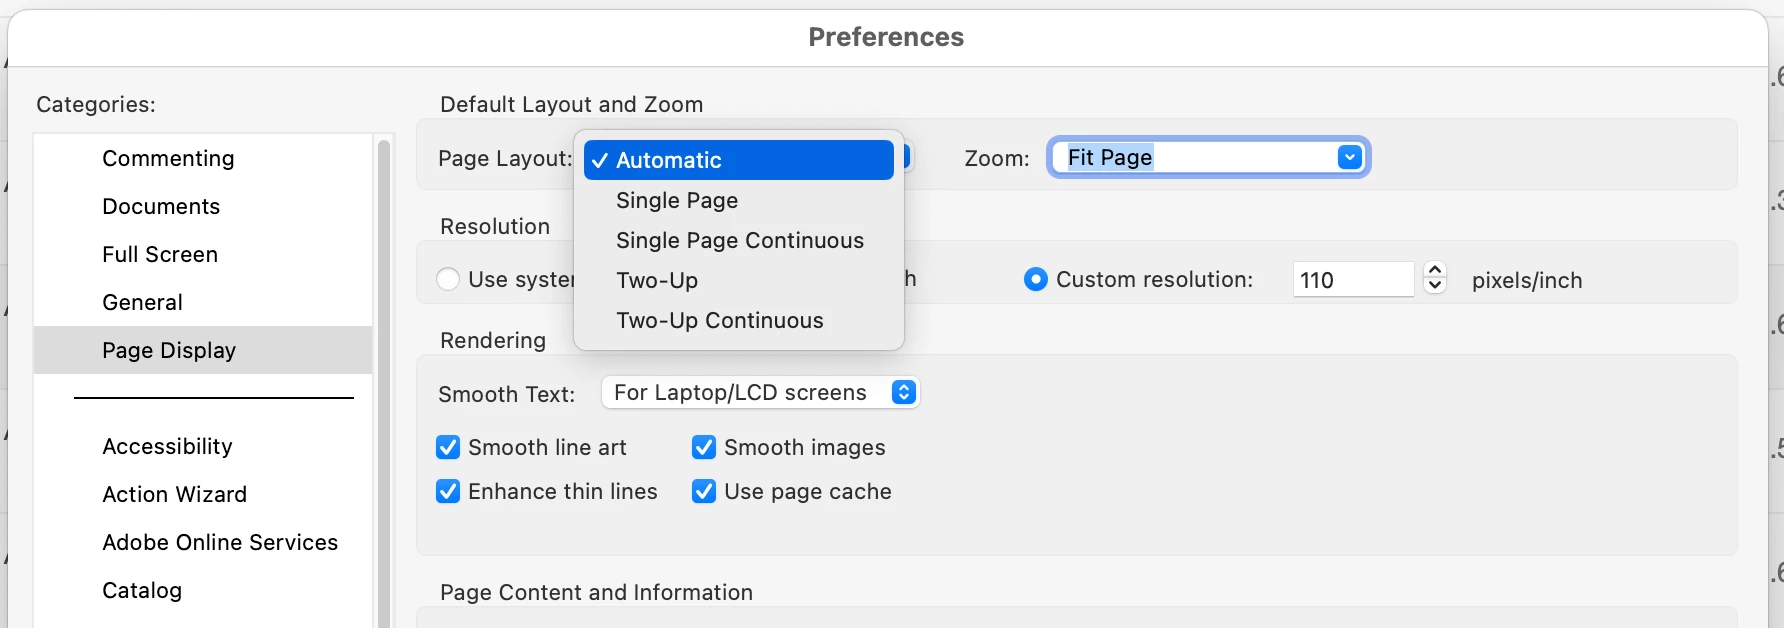This screenshot has height=628, width=1784.
Task: Disable the Smooth images checkbox
Action: tap(704, 448)
